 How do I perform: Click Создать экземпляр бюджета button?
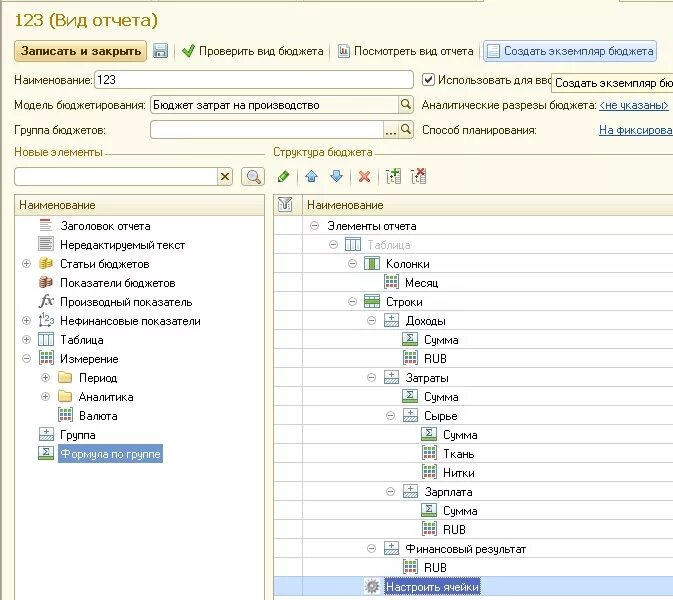click(x=570, y=51)
